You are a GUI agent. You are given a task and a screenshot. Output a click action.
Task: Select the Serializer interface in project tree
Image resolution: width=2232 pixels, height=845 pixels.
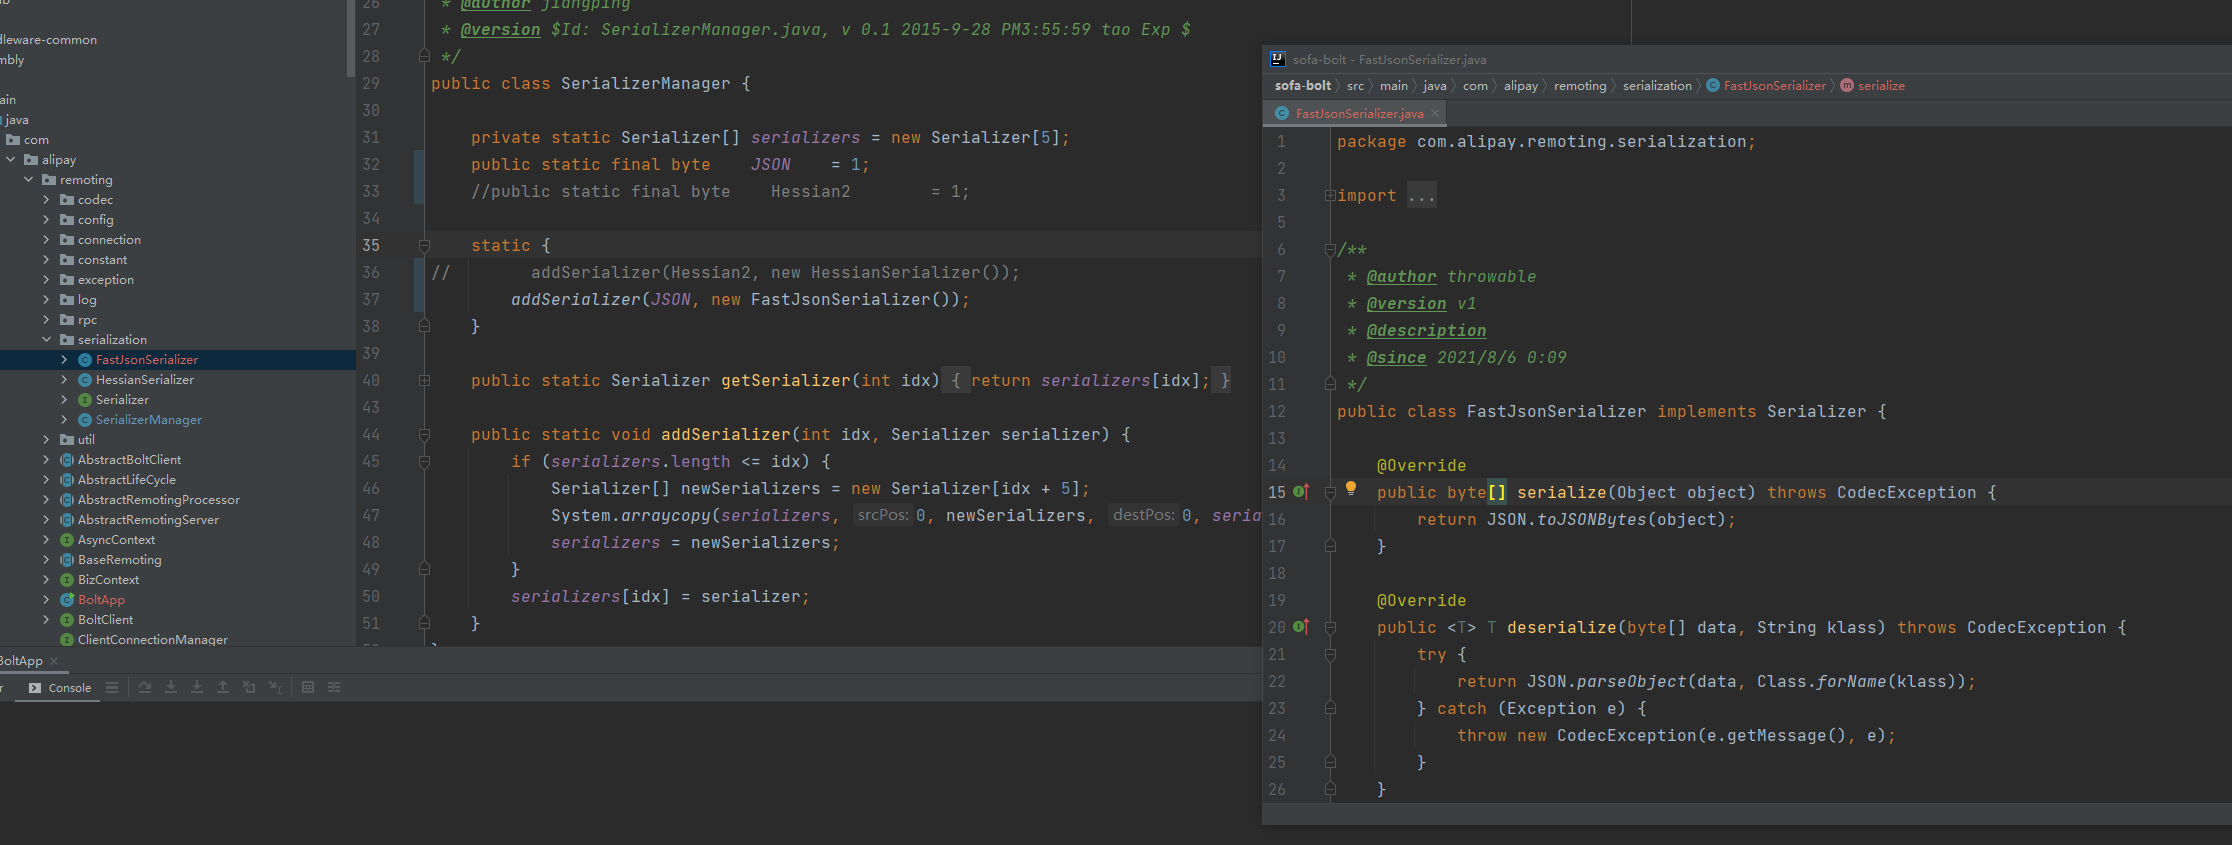[x=122, y=400]
